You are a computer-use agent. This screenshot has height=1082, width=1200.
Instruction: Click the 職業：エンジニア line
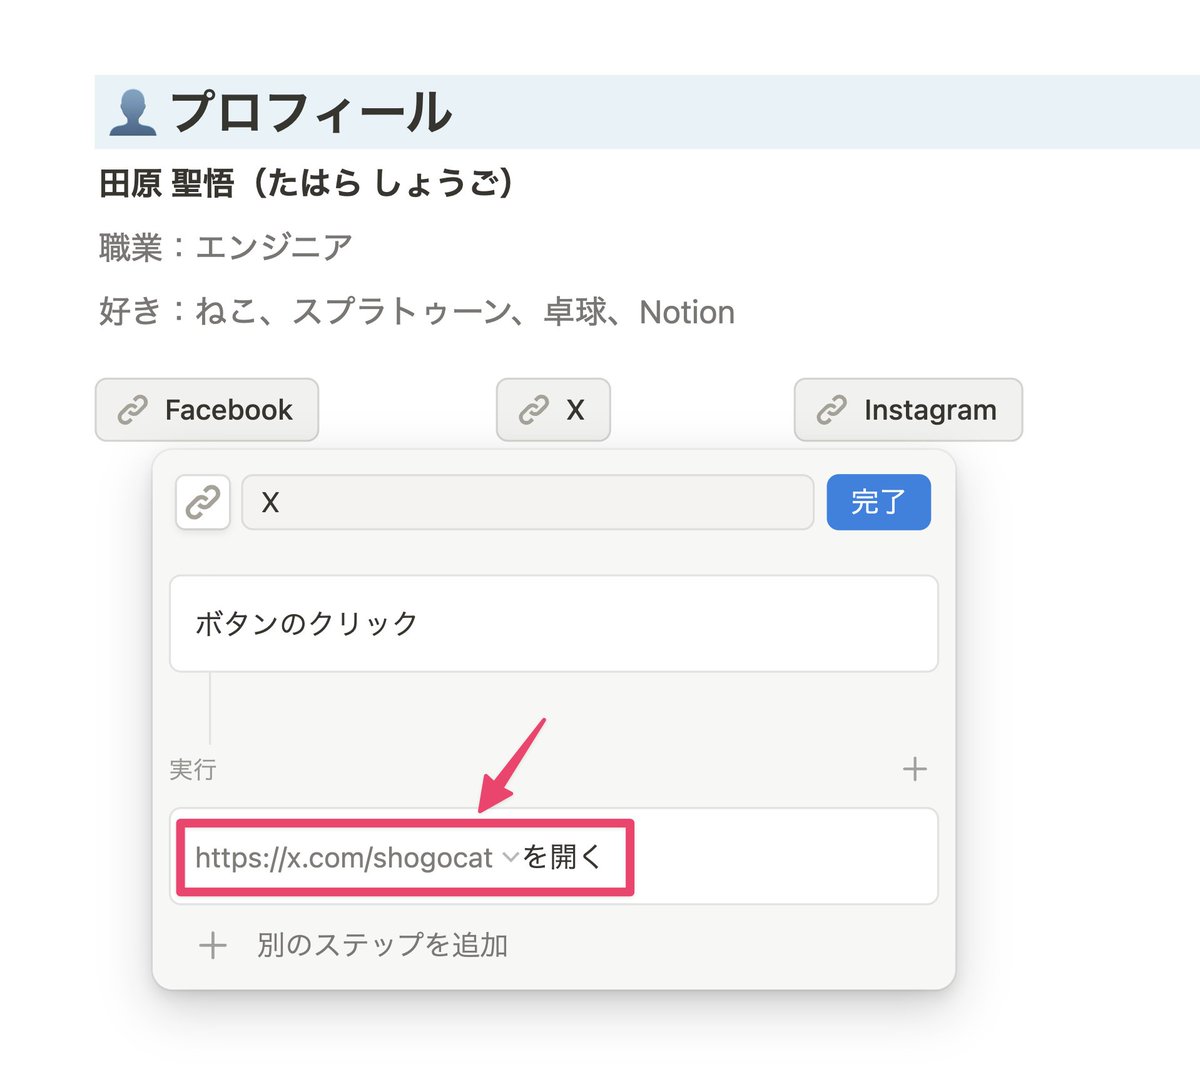point(226,247)
